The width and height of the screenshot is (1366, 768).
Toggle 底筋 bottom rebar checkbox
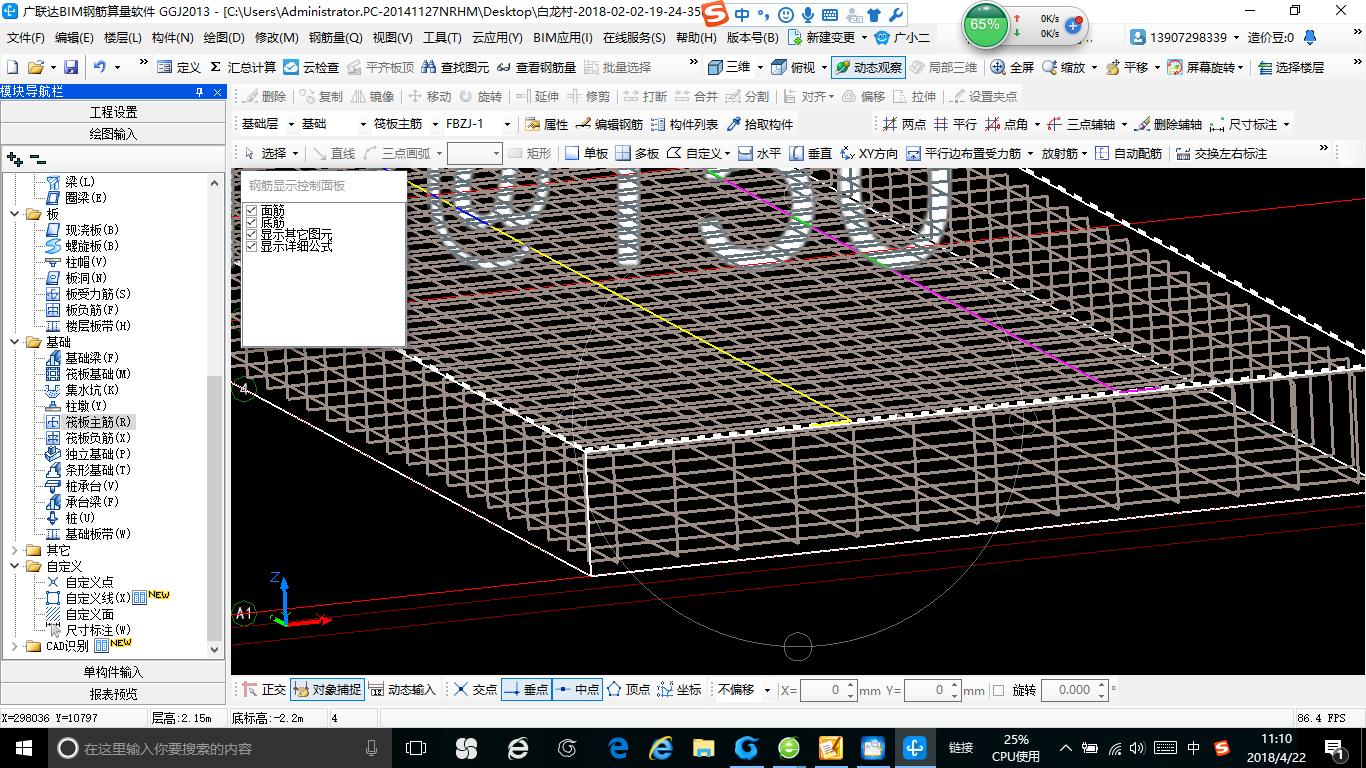point(251,223)
